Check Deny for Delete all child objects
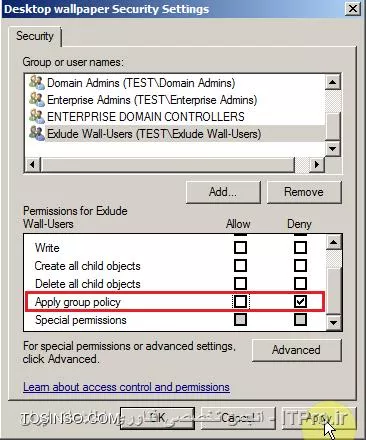The image size is (366, 440). coord(300,284)
